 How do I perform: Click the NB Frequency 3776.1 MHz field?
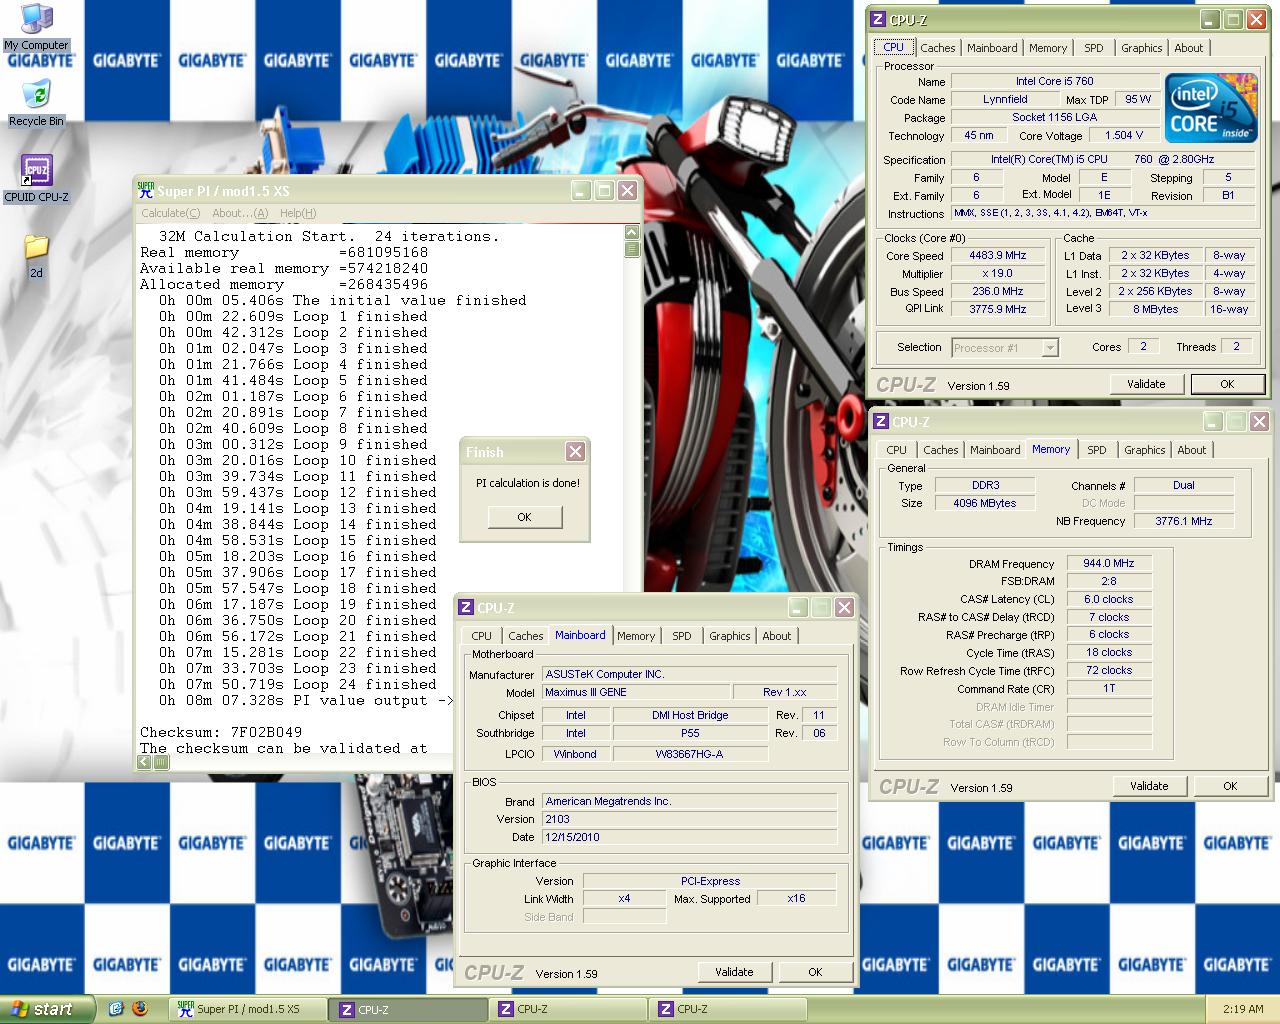click(x=1184, y=521)
